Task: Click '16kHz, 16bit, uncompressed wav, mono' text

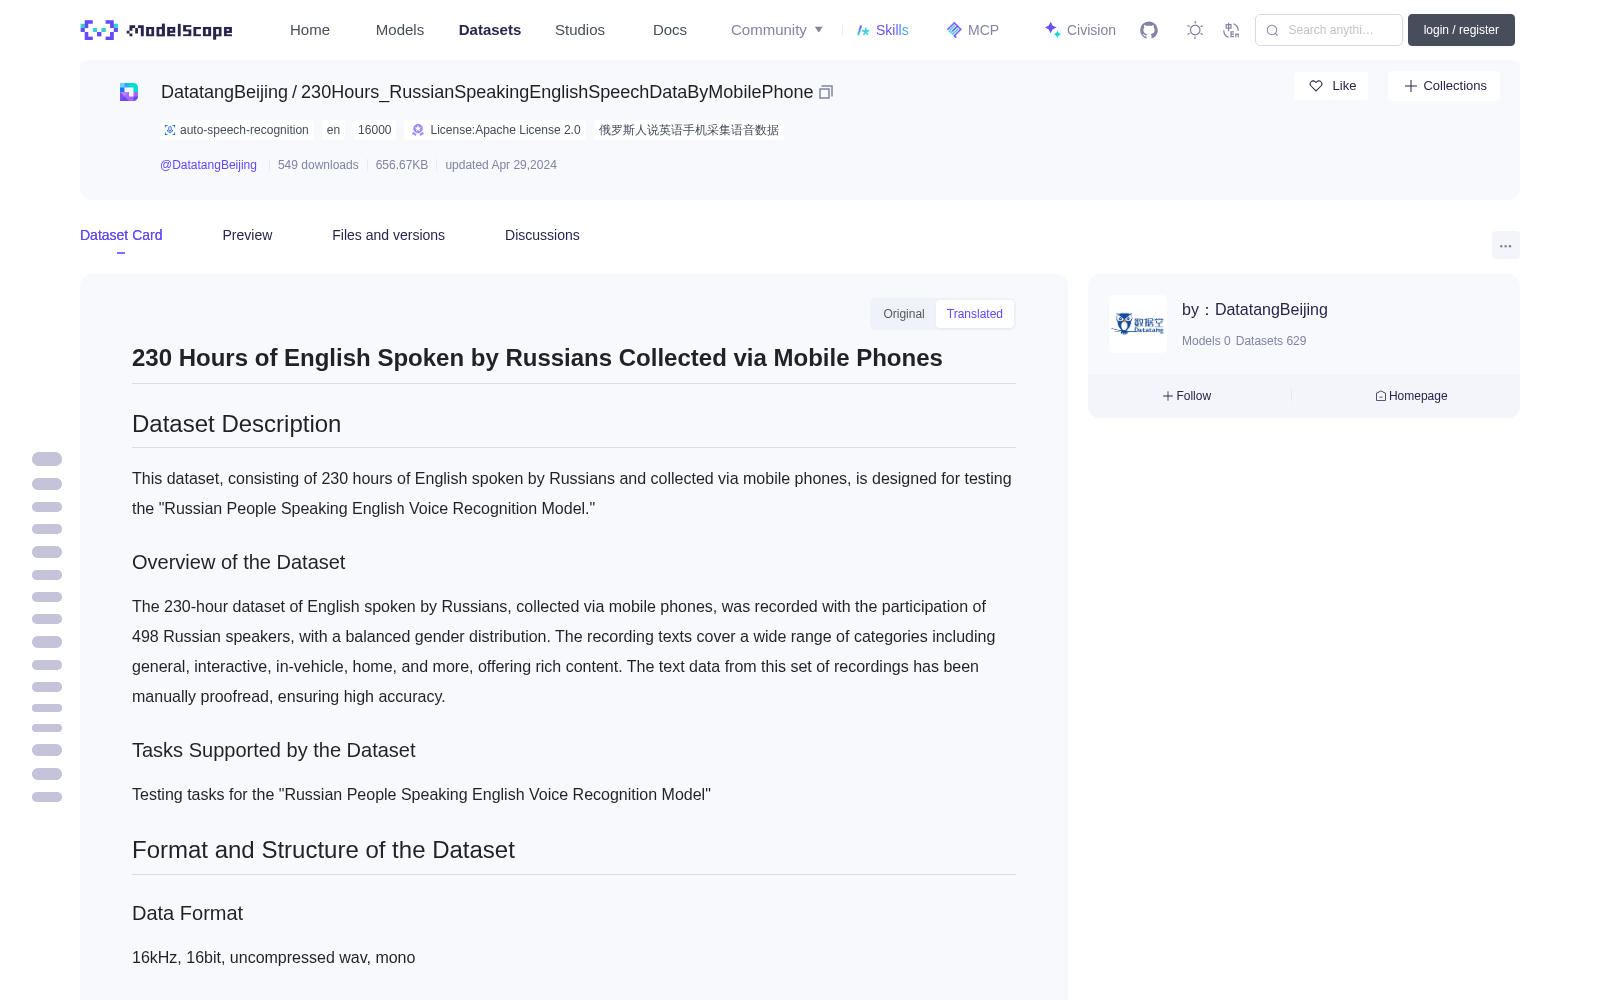Action: click(x=273, y=958)
